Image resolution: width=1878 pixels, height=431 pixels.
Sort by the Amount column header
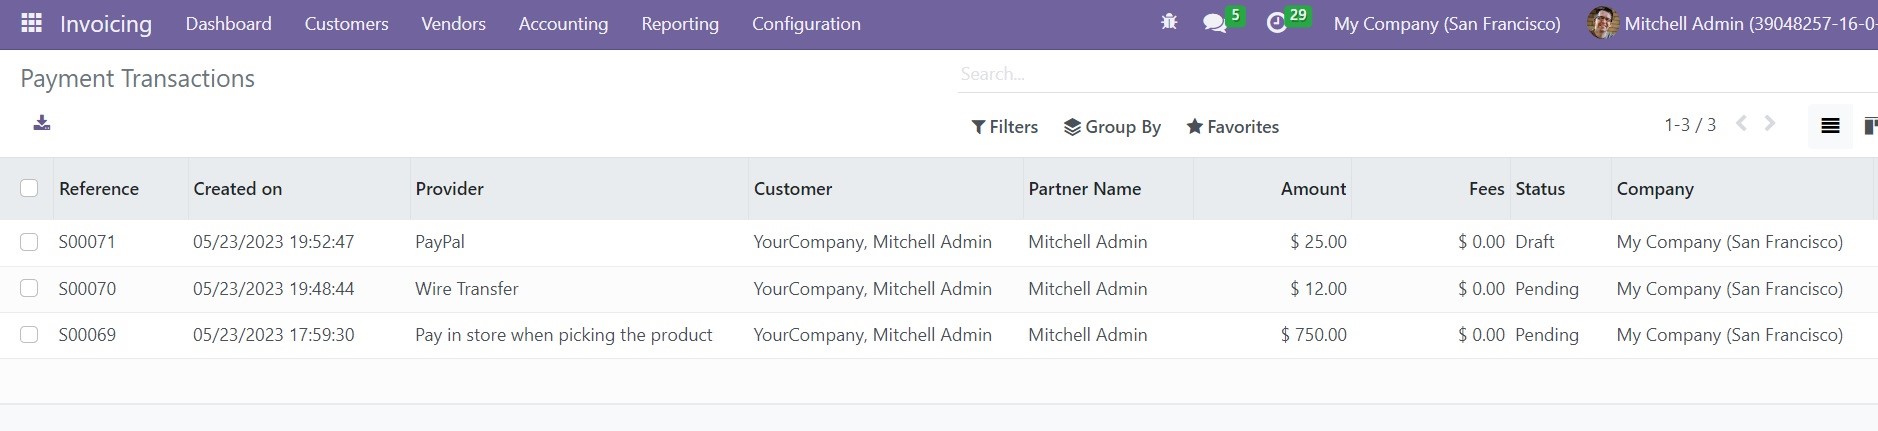(1313, 189)
